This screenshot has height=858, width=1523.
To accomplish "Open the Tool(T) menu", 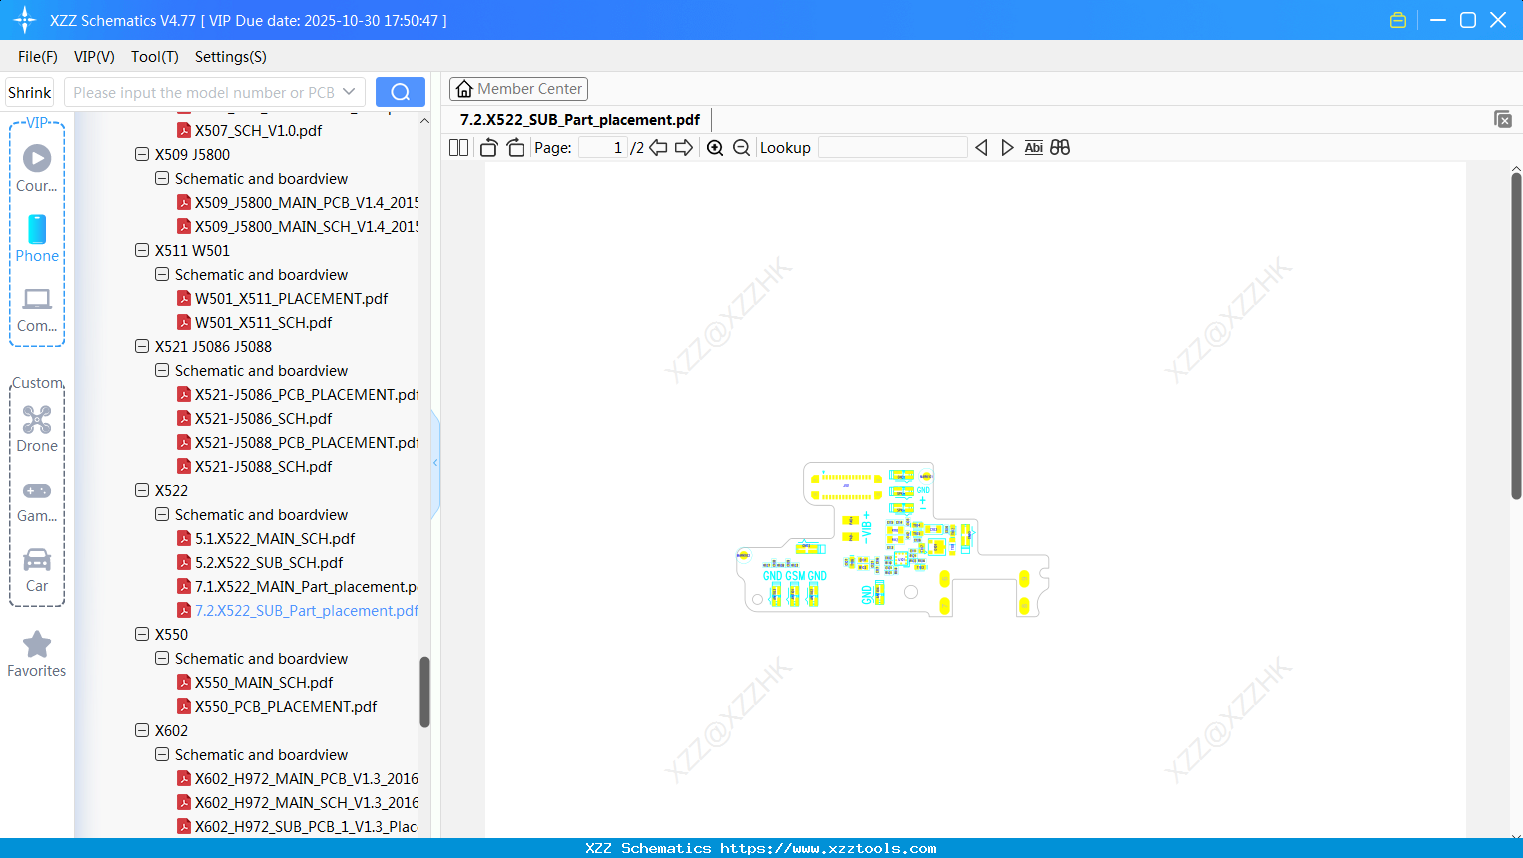I will [x=154, y=57].
